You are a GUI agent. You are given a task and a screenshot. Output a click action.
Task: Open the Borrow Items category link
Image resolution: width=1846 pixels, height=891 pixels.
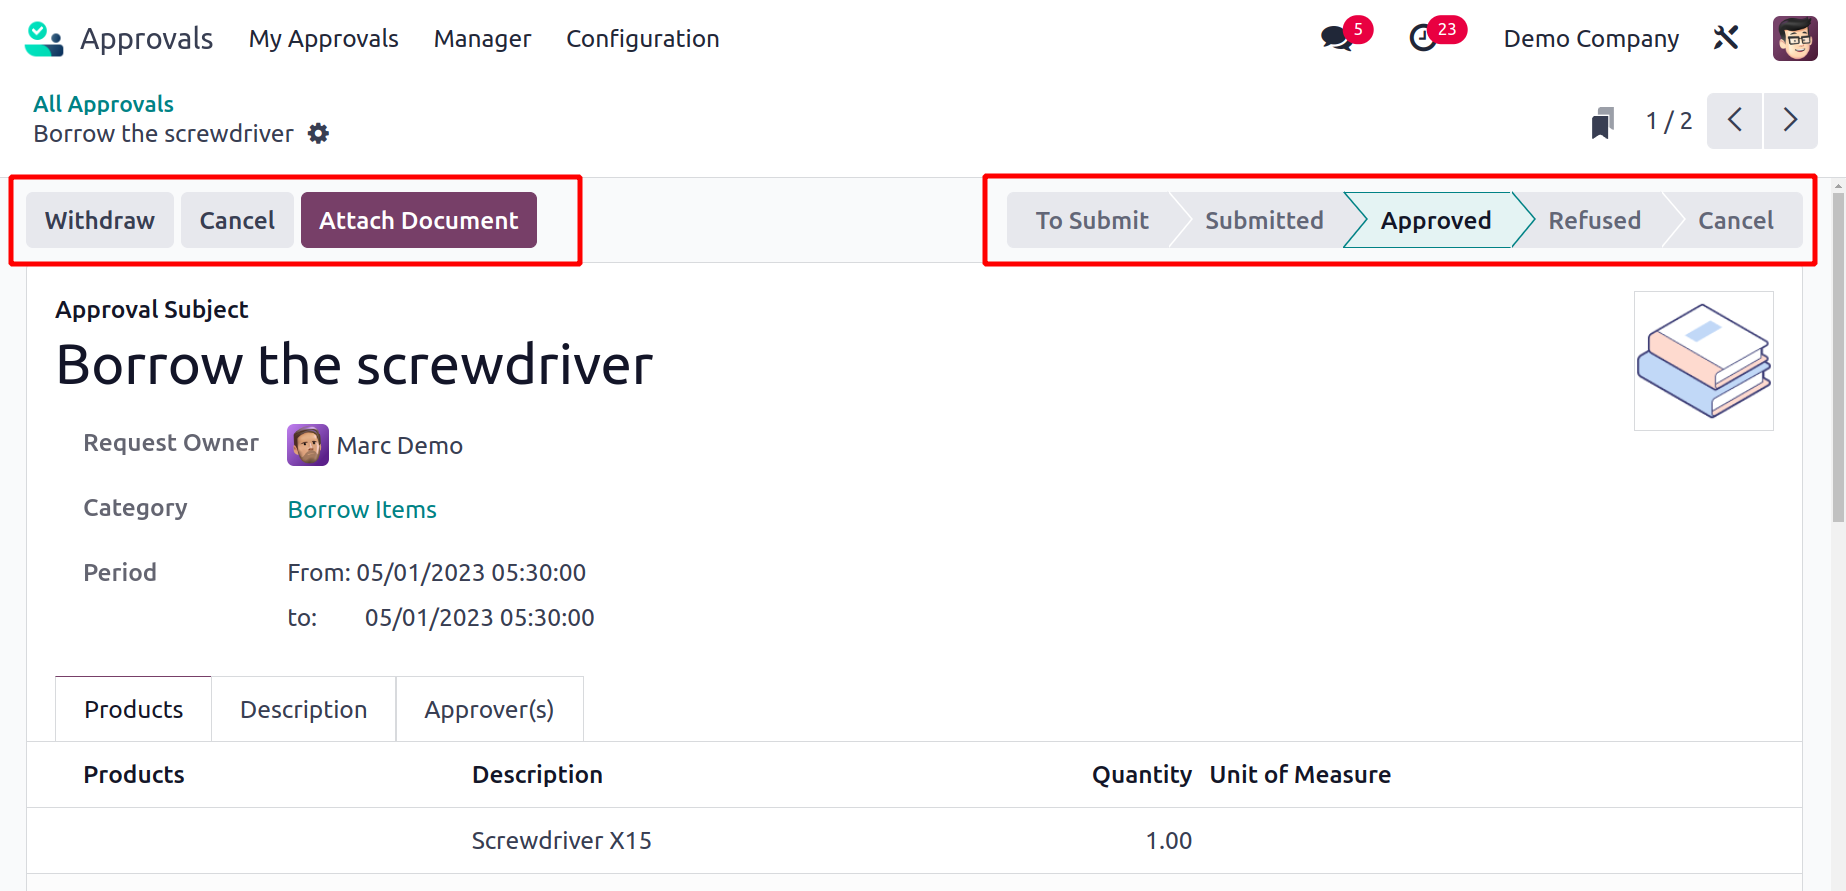tap(362, 510)
